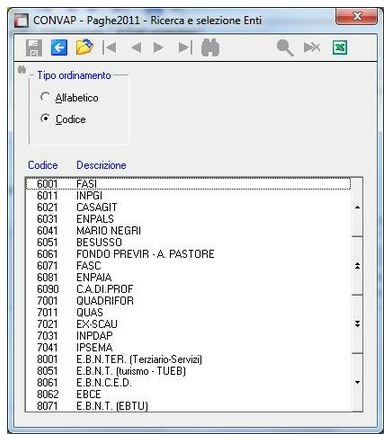This screenshot has height=440, width=389.
Task: Select row 7011 QUAS
Action: (188, 312)
